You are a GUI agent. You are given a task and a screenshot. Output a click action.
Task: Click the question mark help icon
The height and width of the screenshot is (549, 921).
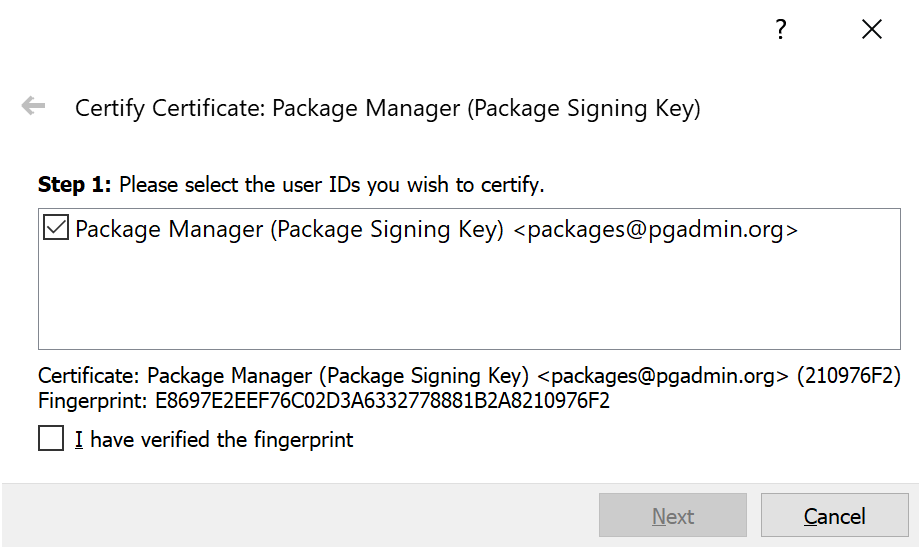782,30
